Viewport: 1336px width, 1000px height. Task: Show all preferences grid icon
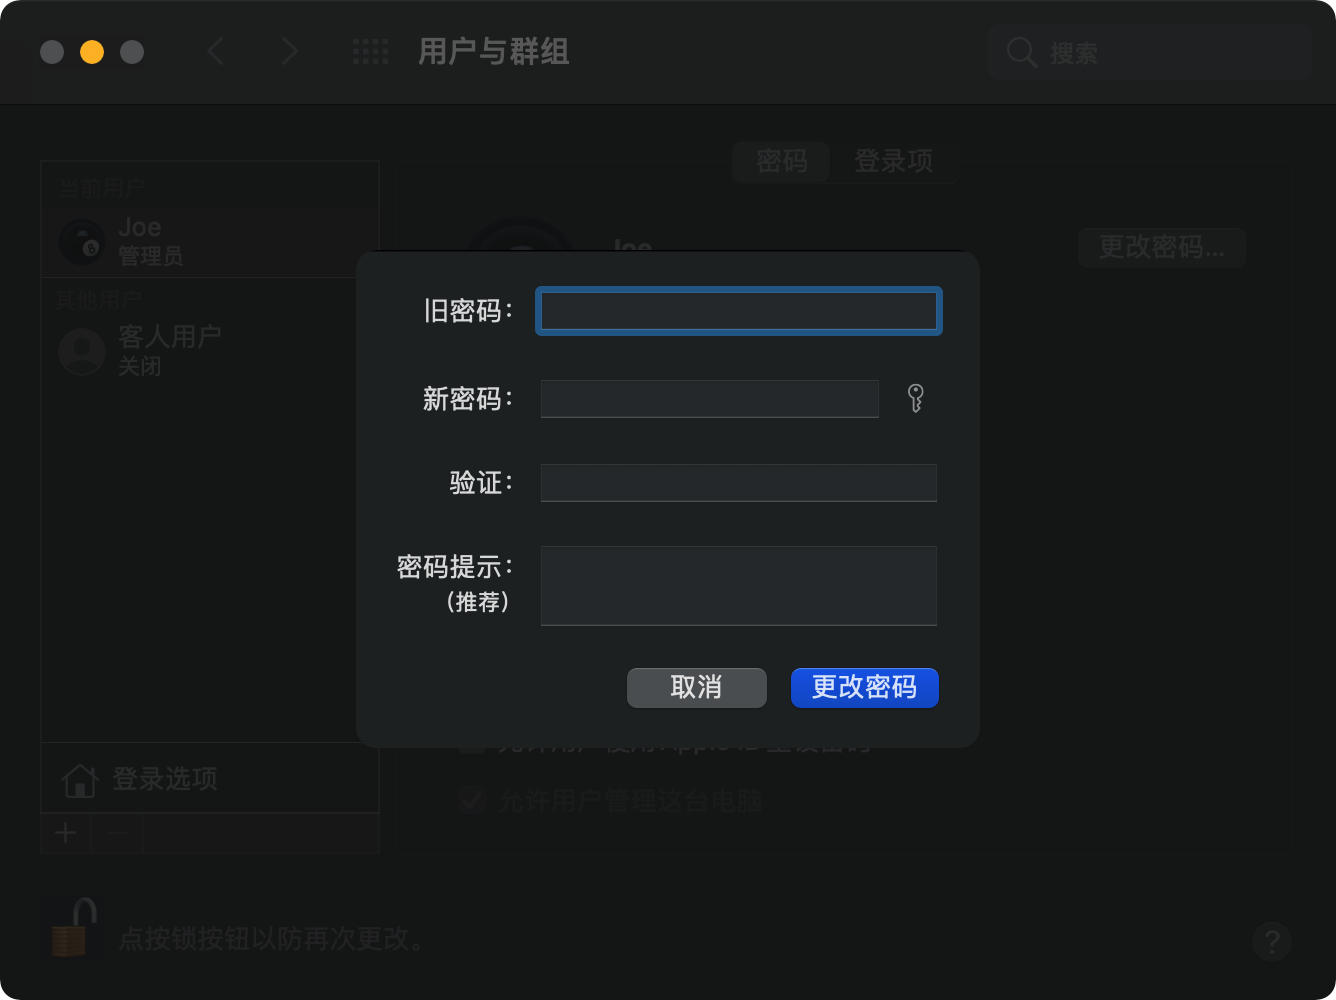[370, 52]
